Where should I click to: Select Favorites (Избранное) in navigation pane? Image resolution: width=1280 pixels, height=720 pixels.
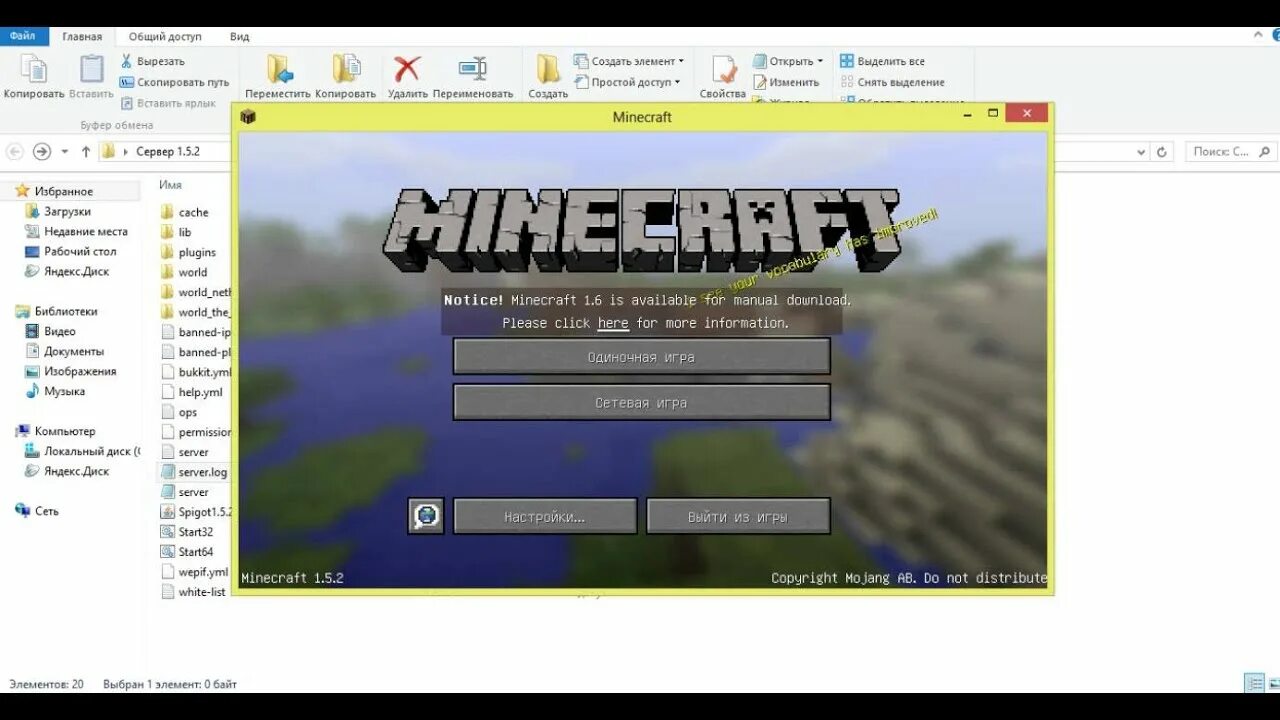point(63,191)
